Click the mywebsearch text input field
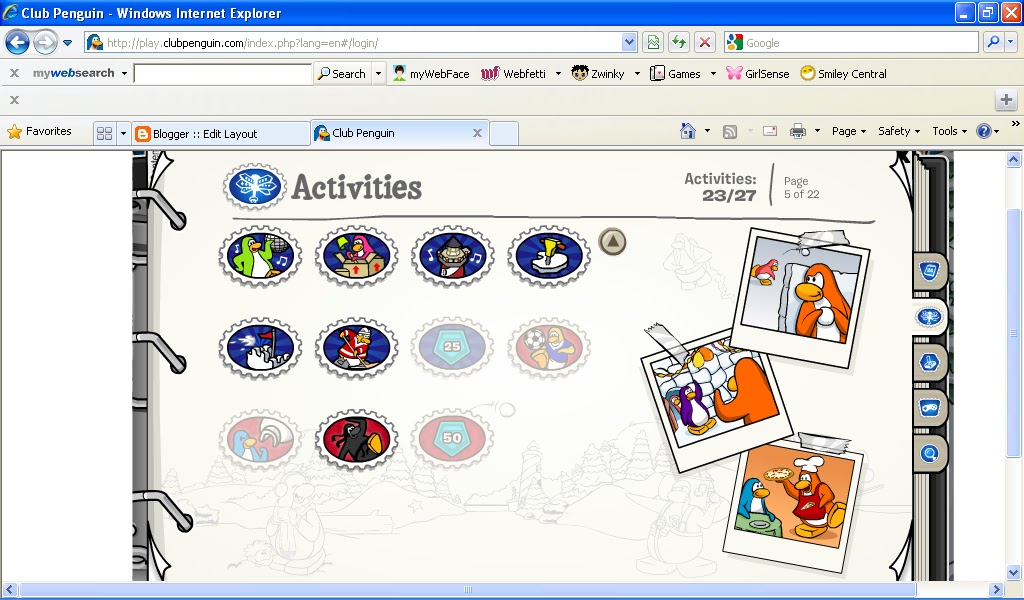The width and height of the screenshot is (1024, 600). tap(222, 73)
